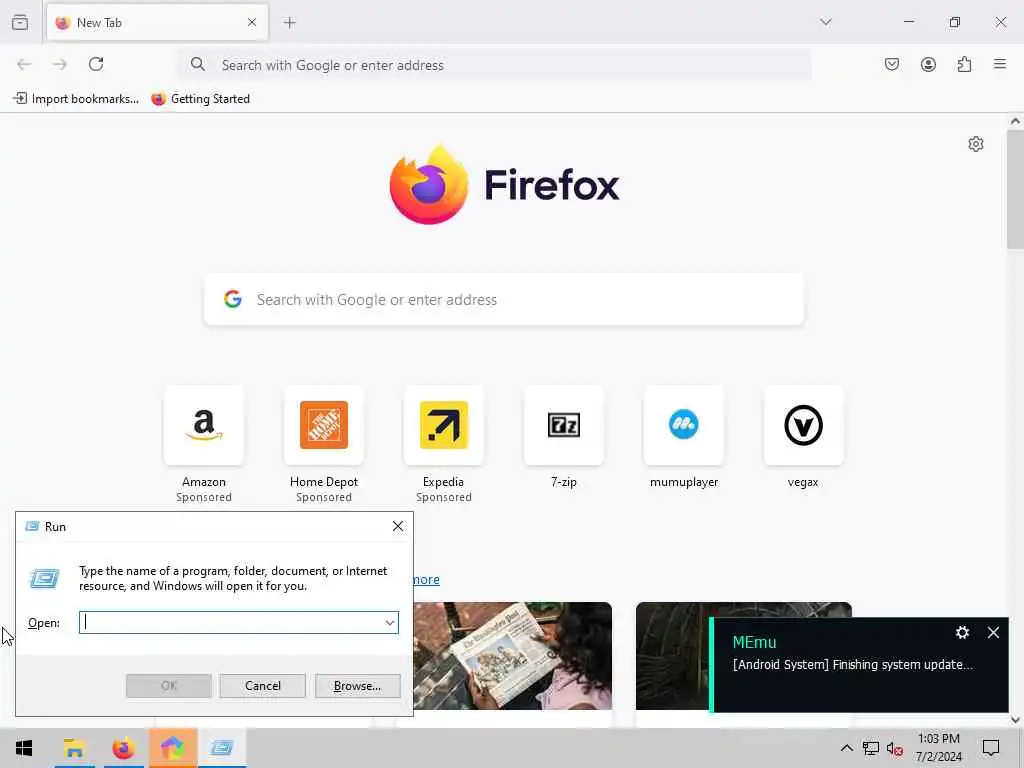This screenshot has height=768, width=1024.
Task: Open the New Tab personalize gear icon
Action: [976, 144]
